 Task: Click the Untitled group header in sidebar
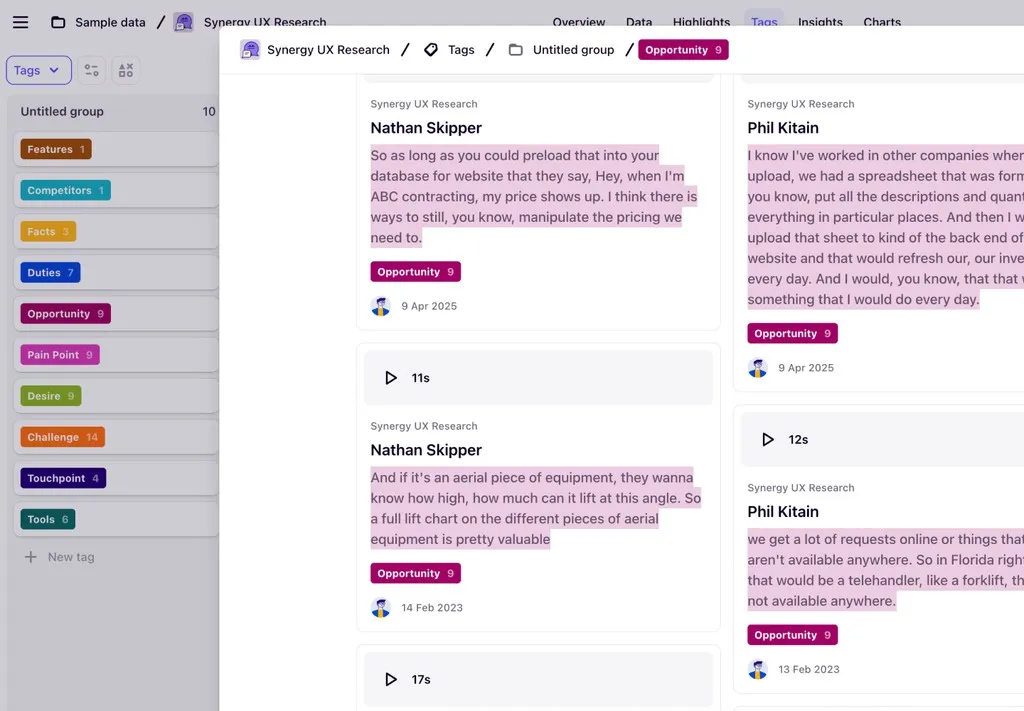(62, 111)
